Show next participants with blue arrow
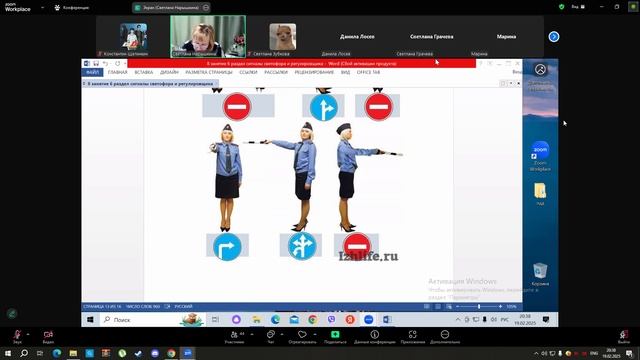 point(554,37)
